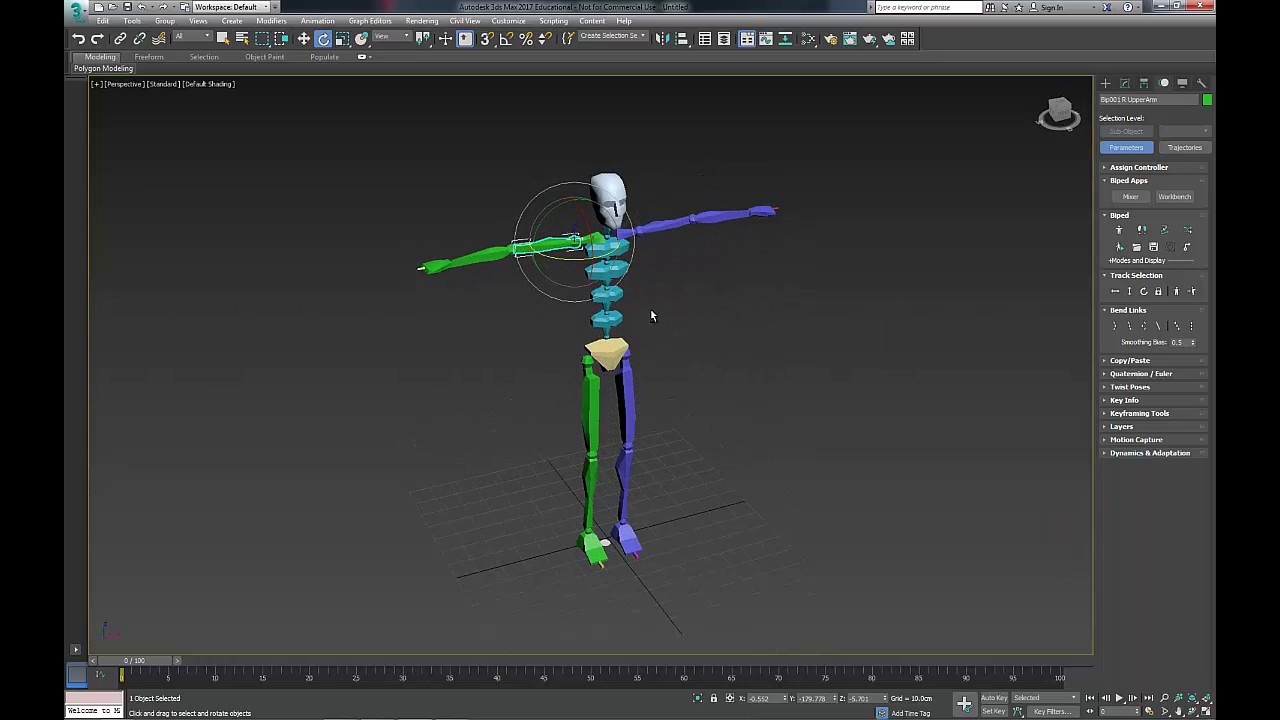Open the Workspace Default dropdown

click(x=232, y=7)
